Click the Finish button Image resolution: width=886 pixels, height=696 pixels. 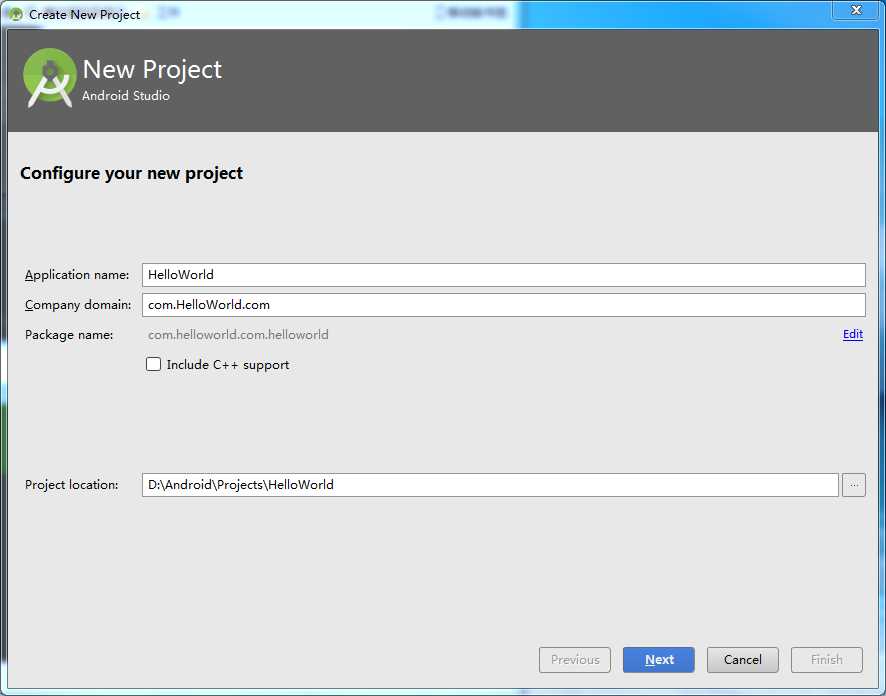tap(827, 660)
